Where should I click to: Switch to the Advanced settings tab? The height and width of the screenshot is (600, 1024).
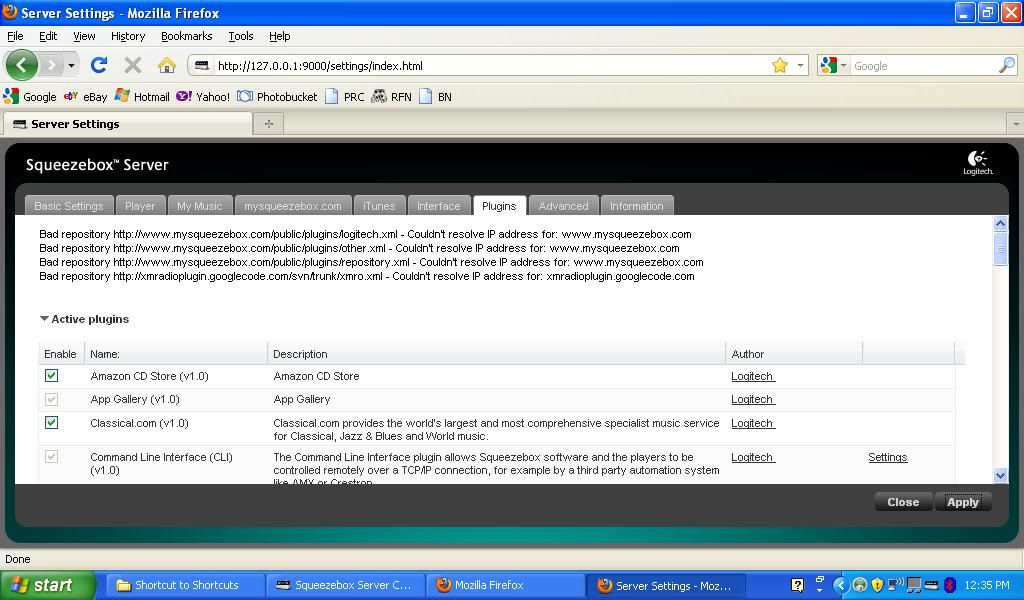563,206
